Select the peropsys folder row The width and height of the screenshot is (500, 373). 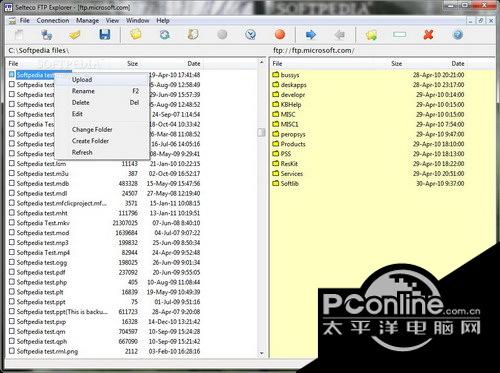click(x=368, y=134)
